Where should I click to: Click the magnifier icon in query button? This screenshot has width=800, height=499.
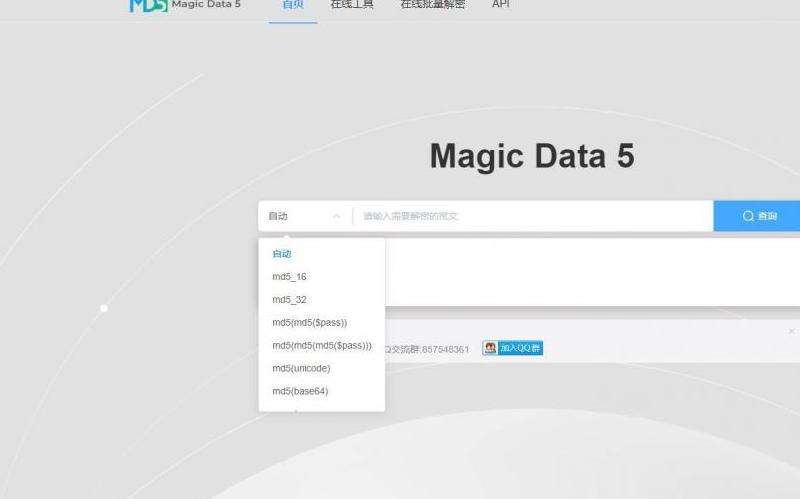tap(748, 216)
